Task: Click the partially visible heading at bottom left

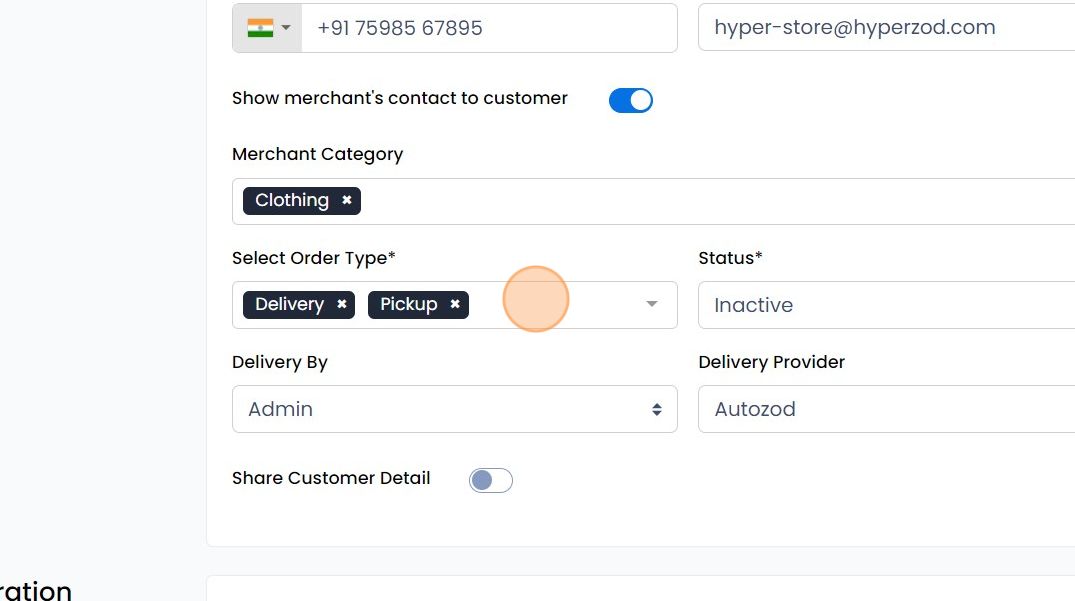Action: pos(36,590)
